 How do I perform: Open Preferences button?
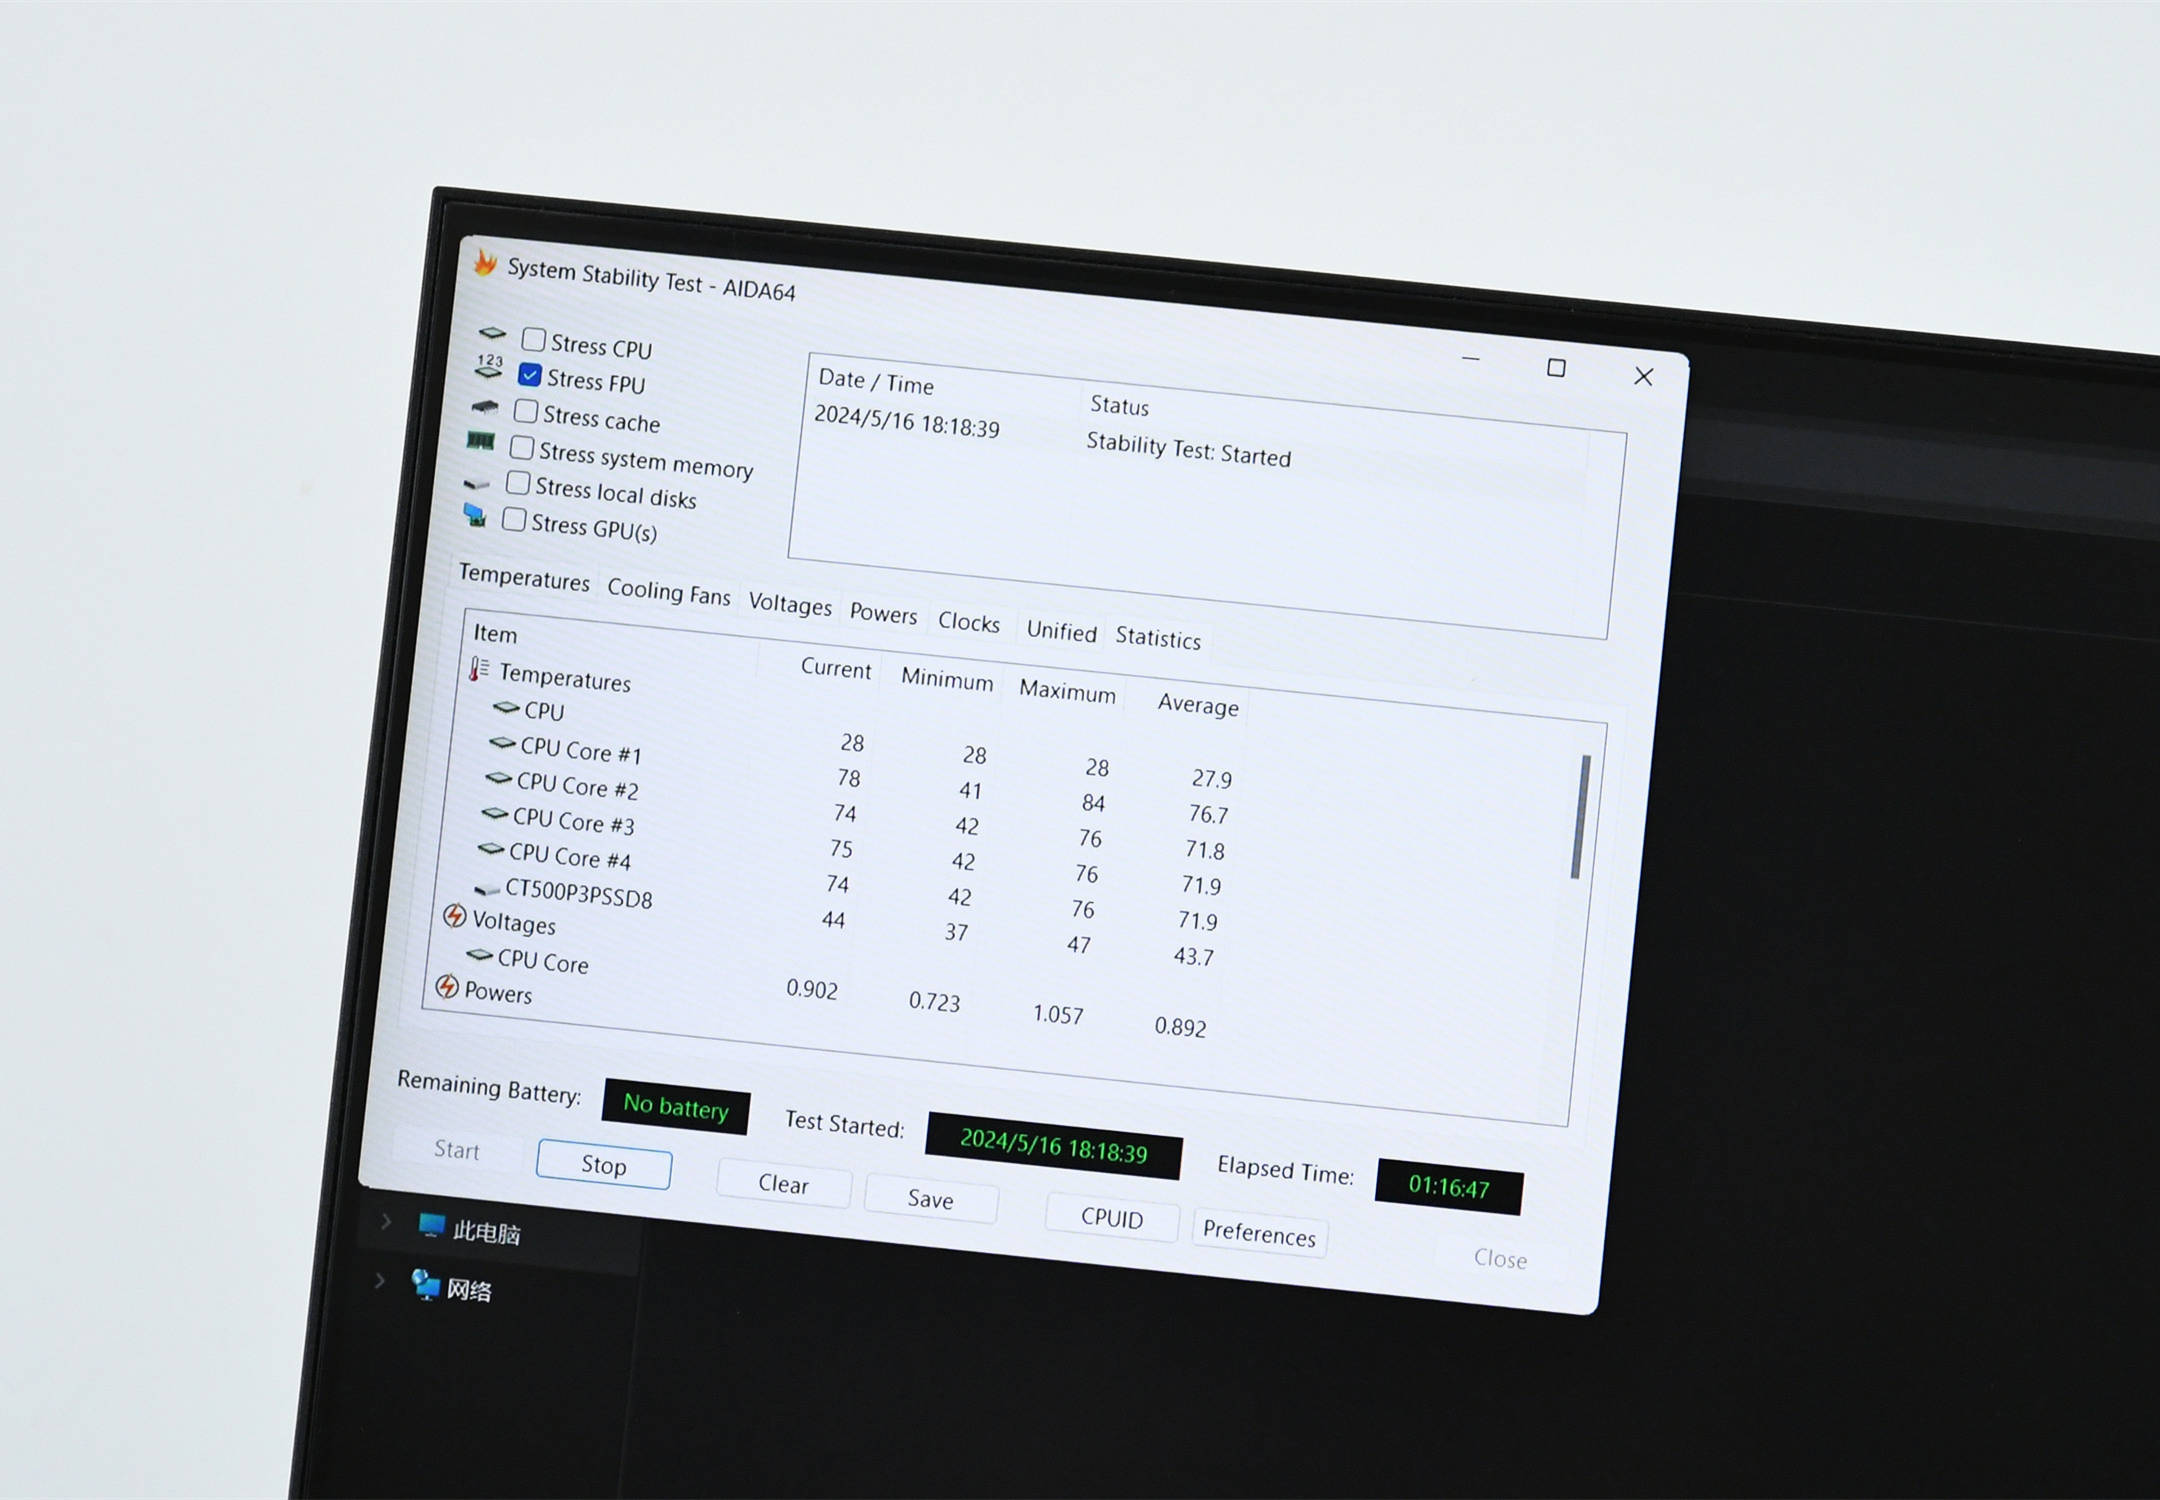click(x=1259, y=1233)
